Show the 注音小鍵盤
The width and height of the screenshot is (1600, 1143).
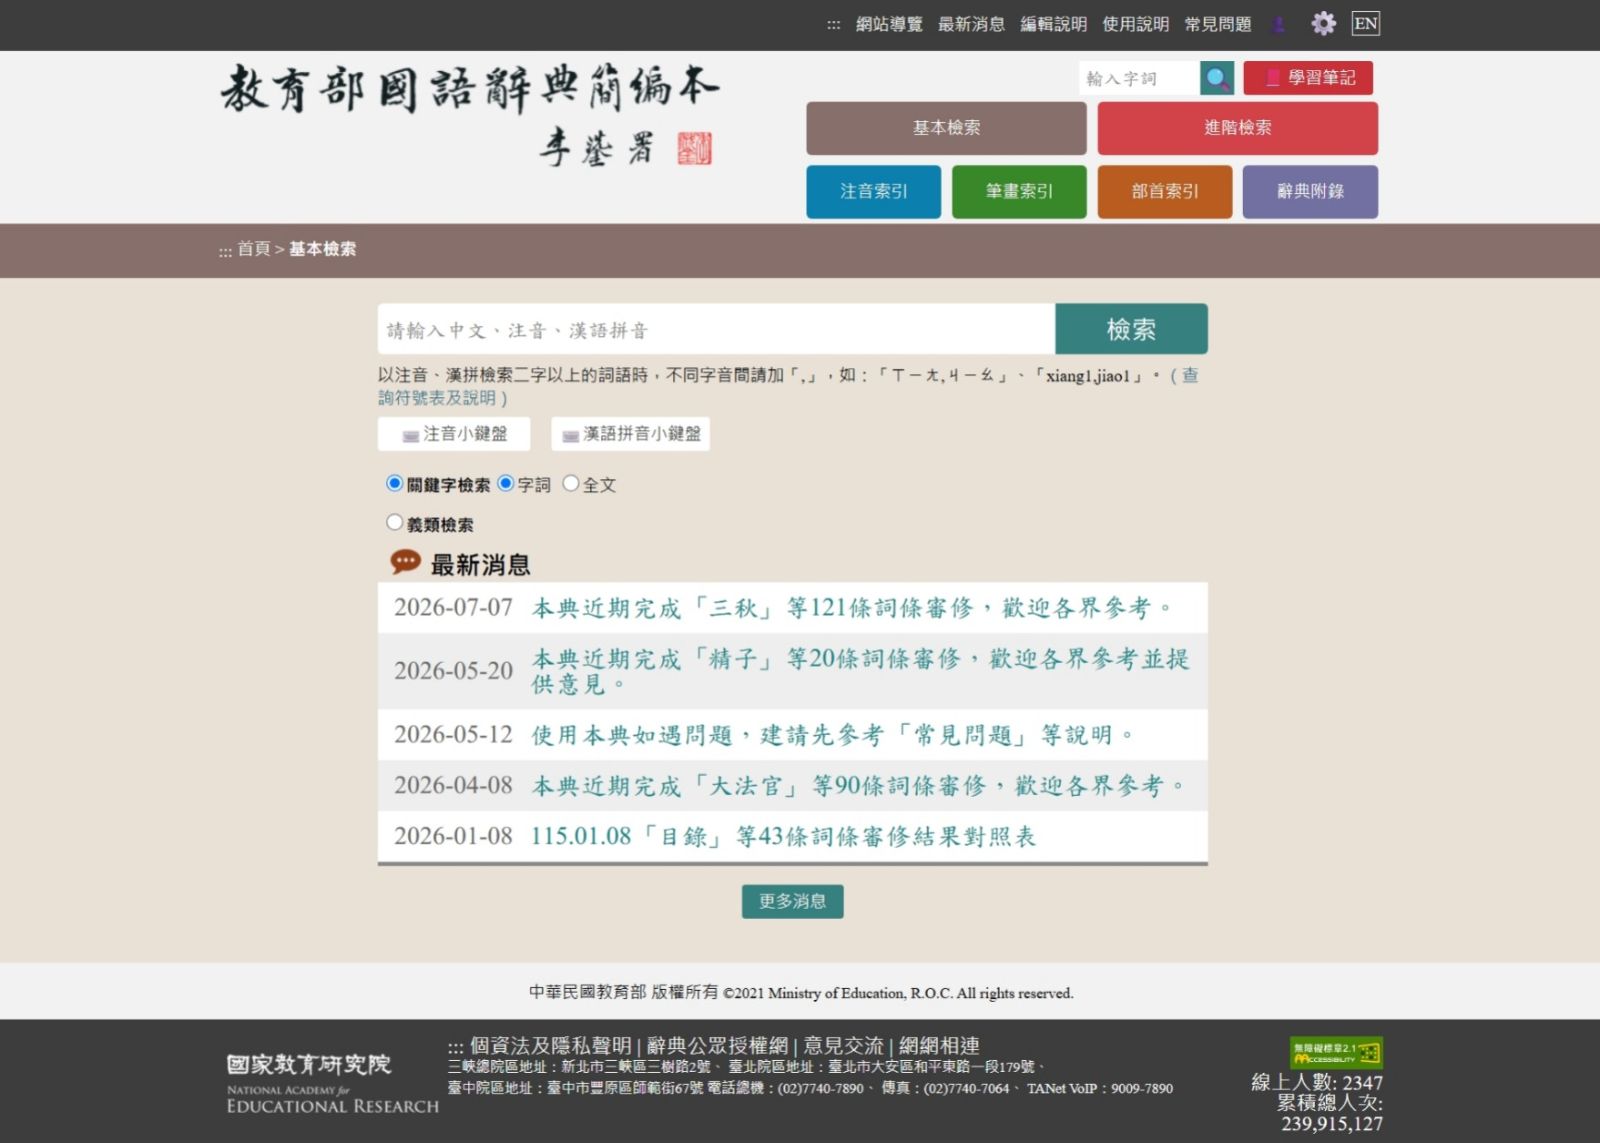[x=454, y=434]
